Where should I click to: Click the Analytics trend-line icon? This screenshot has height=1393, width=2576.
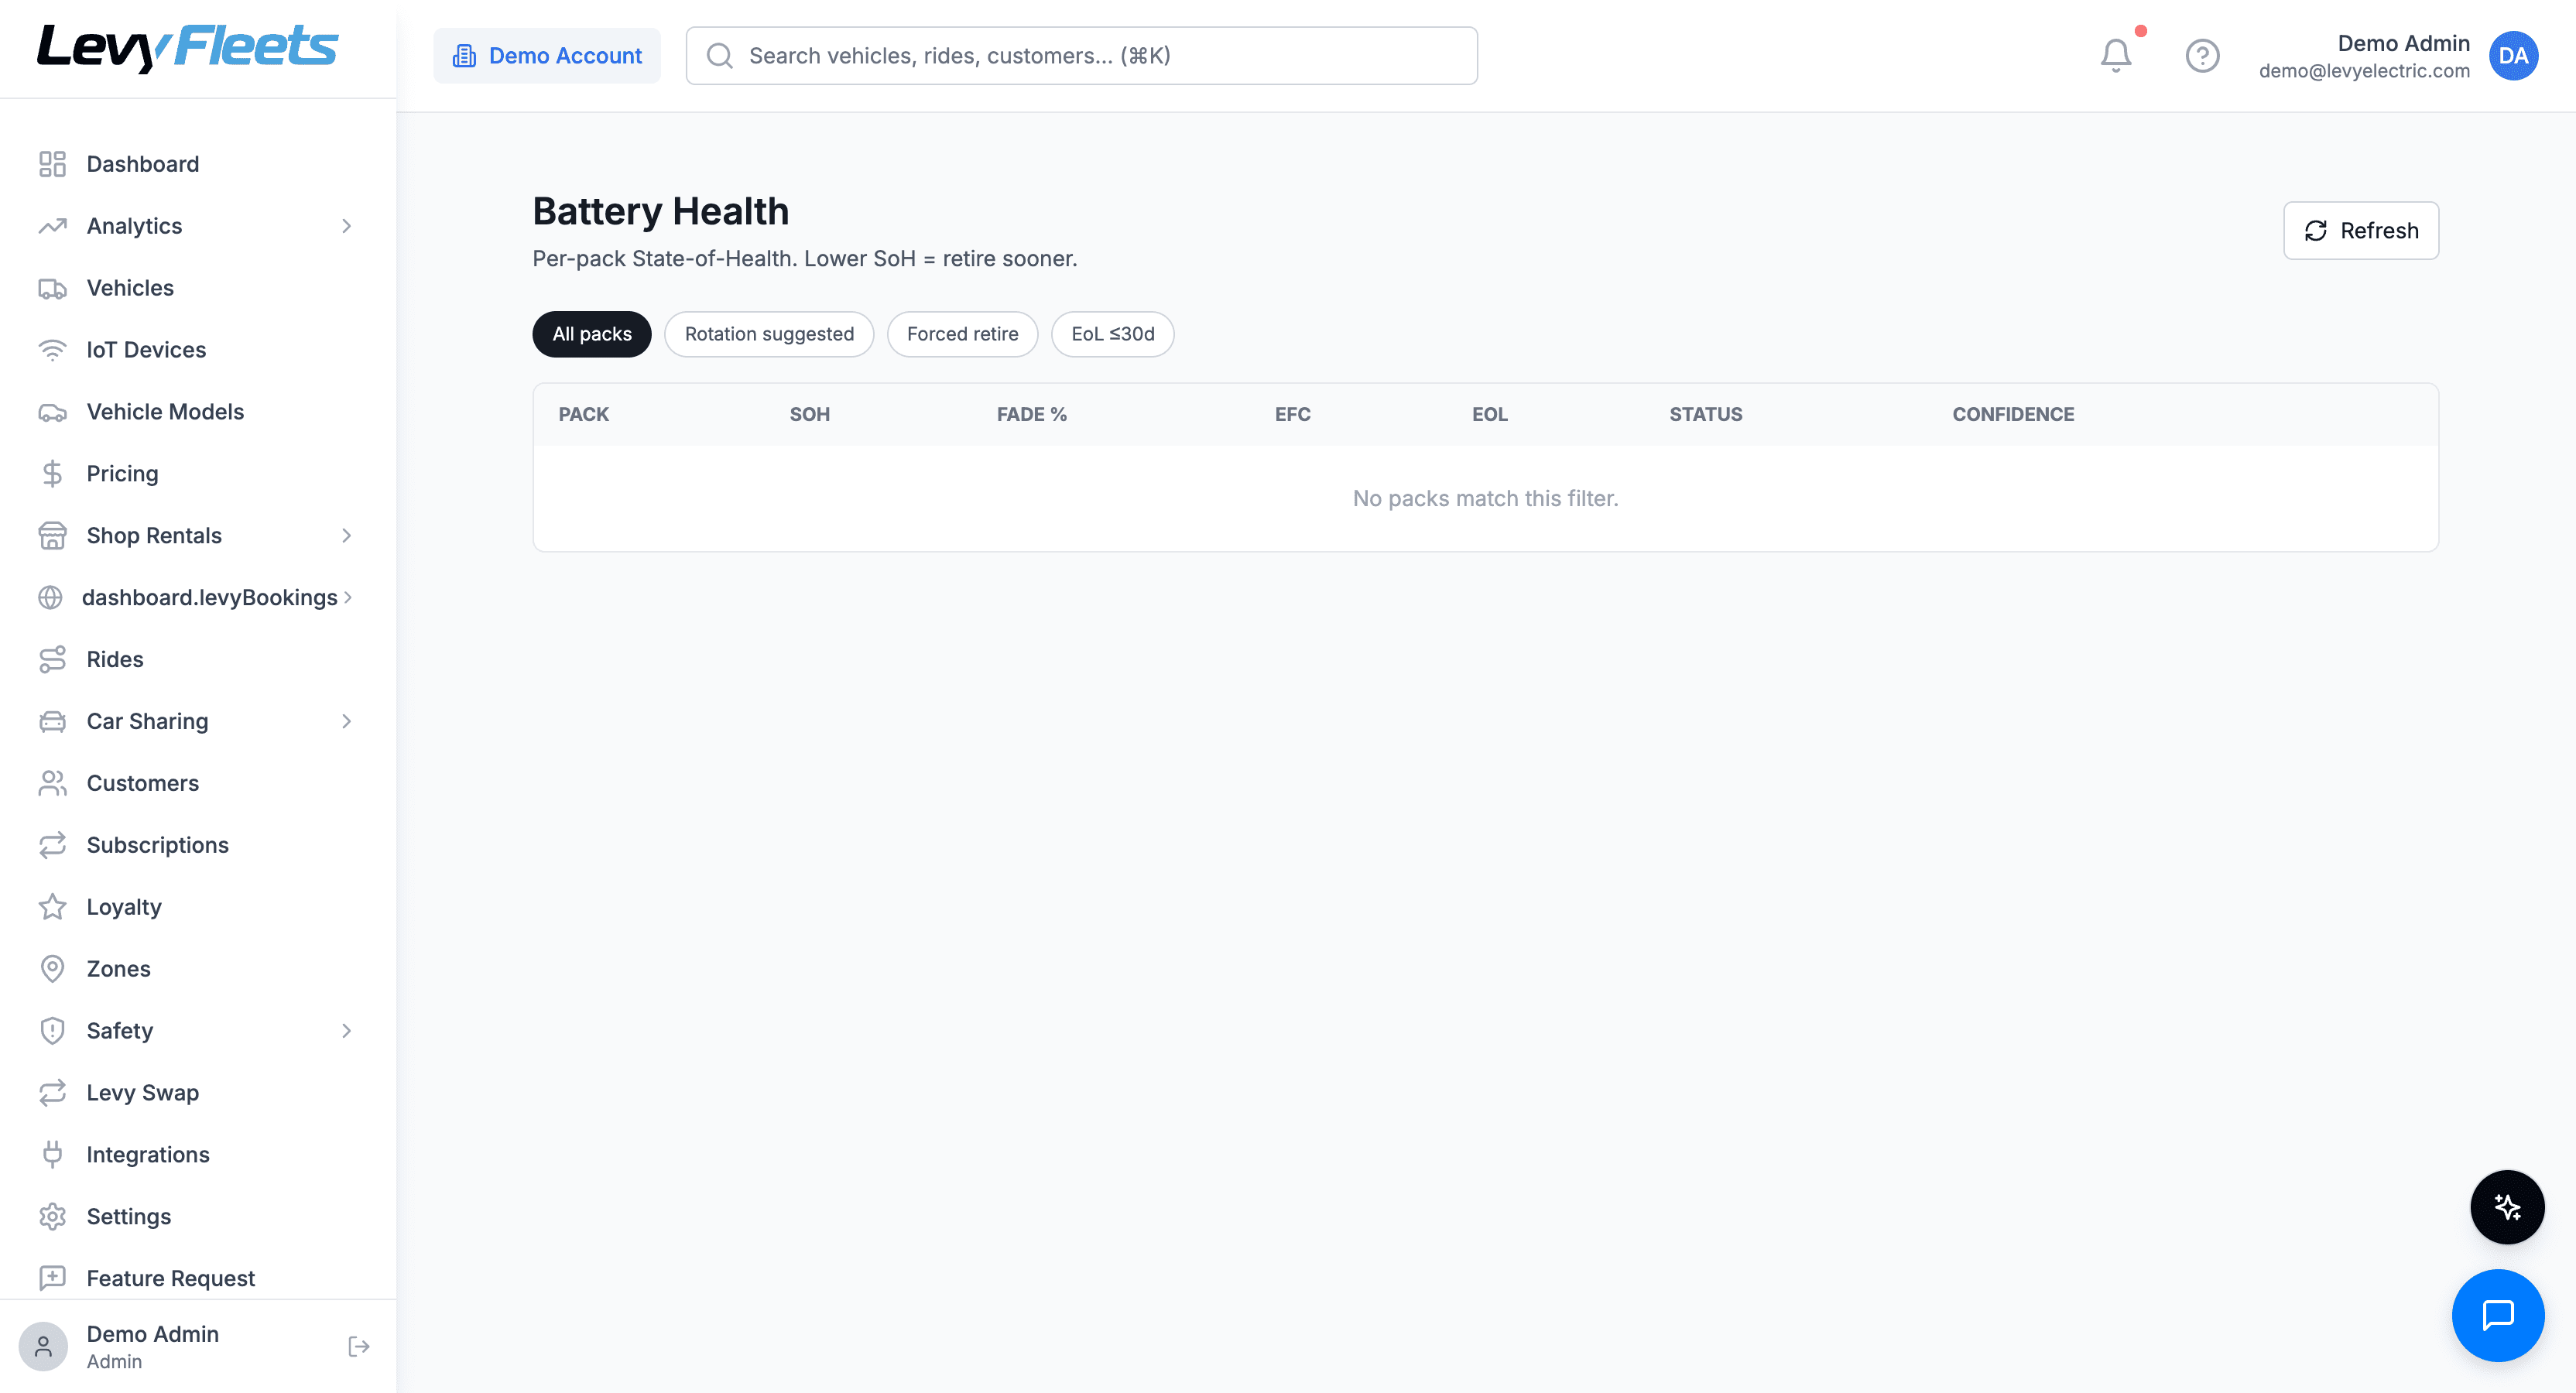click(52, 226)
